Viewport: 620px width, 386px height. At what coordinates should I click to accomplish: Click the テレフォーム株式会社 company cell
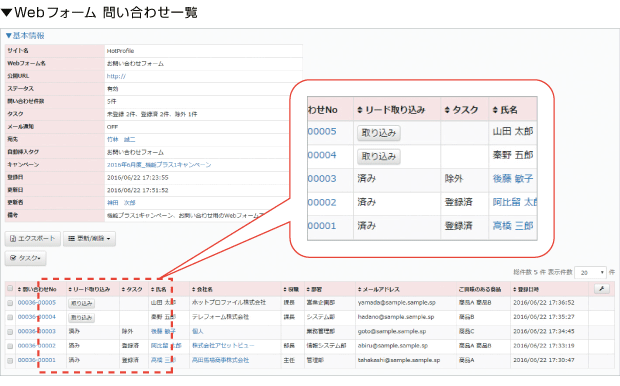click(x=221, y=317)
